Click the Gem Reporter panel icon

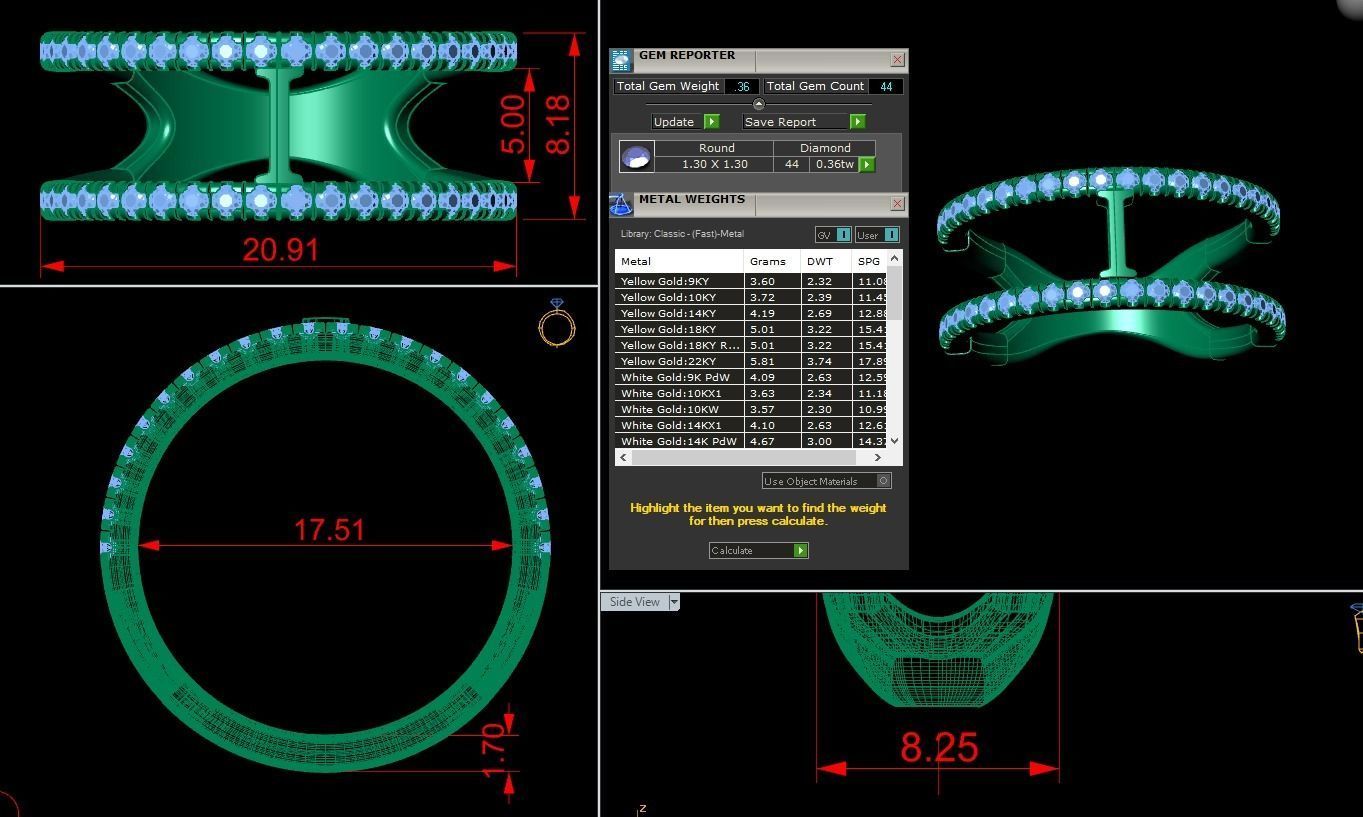[621, 60]
